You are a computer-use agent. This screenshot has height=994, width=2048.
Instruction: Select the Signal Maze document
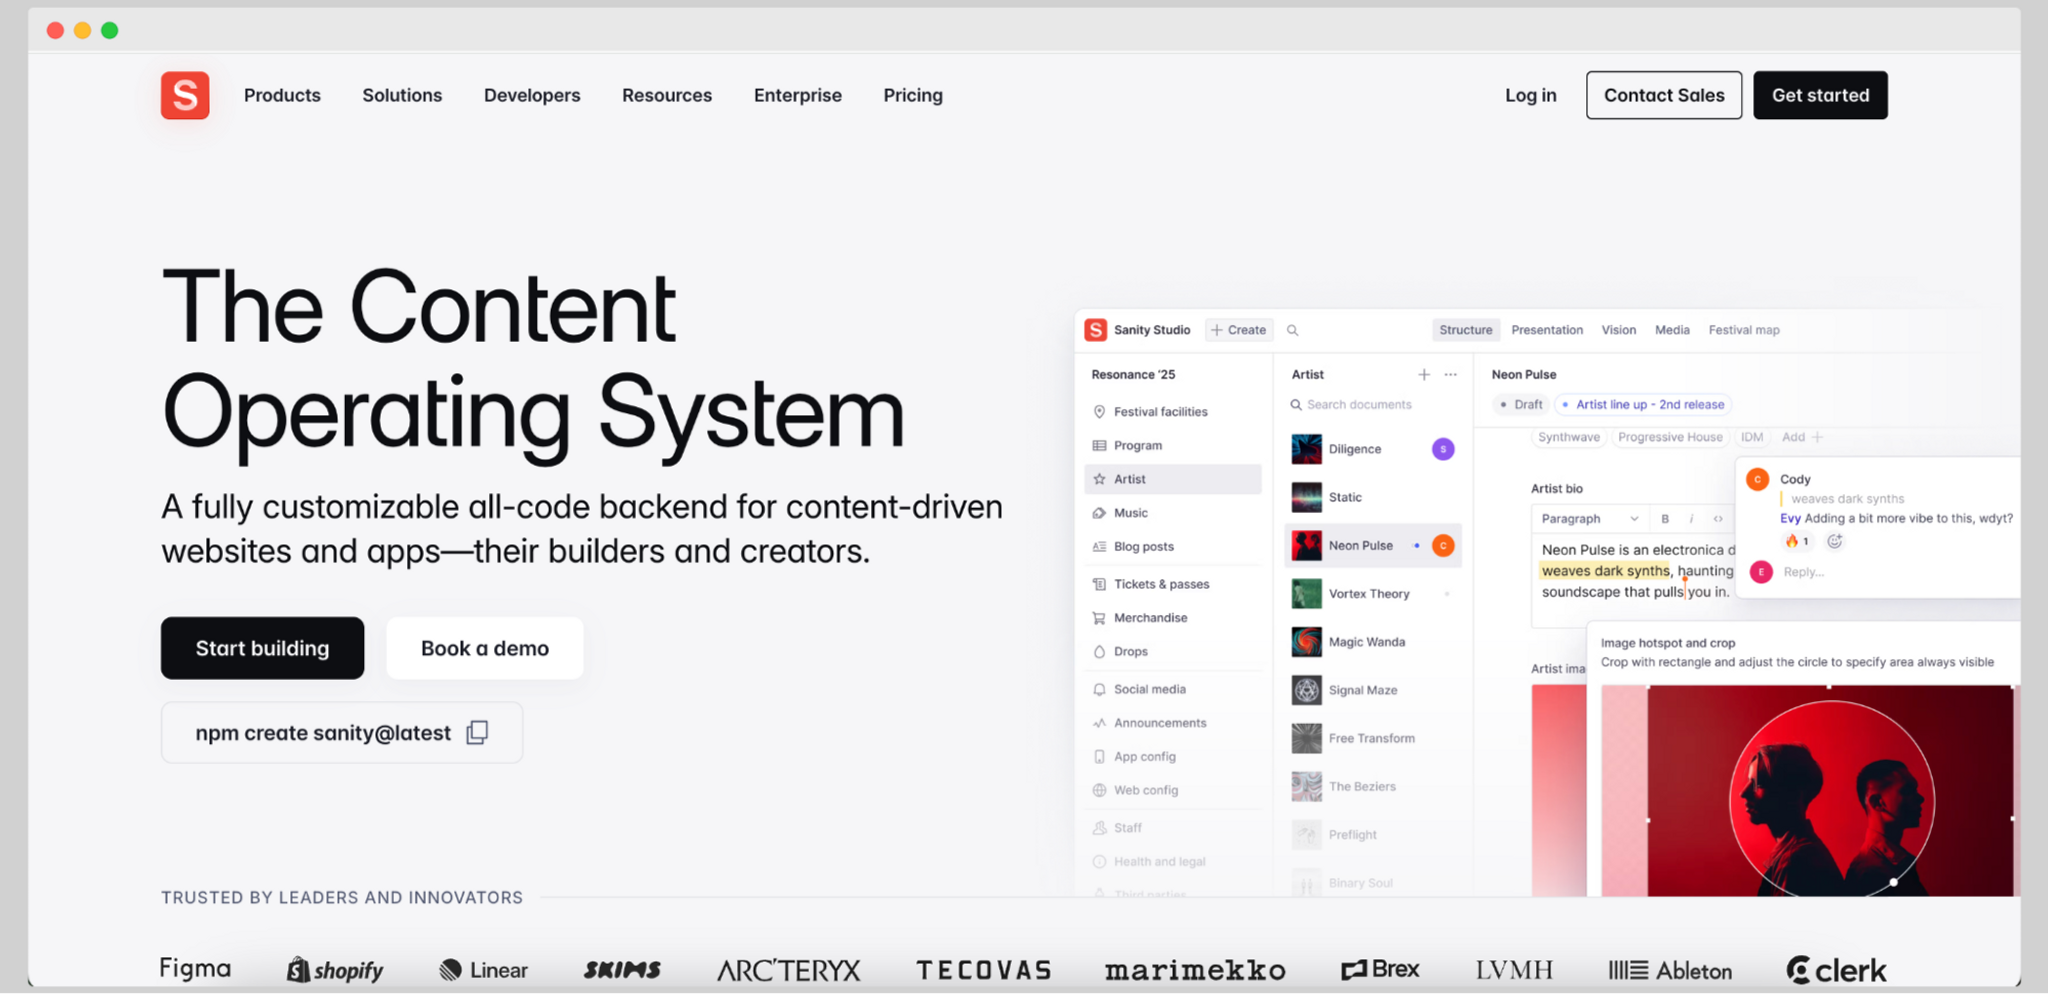(x=1372, y=690)
